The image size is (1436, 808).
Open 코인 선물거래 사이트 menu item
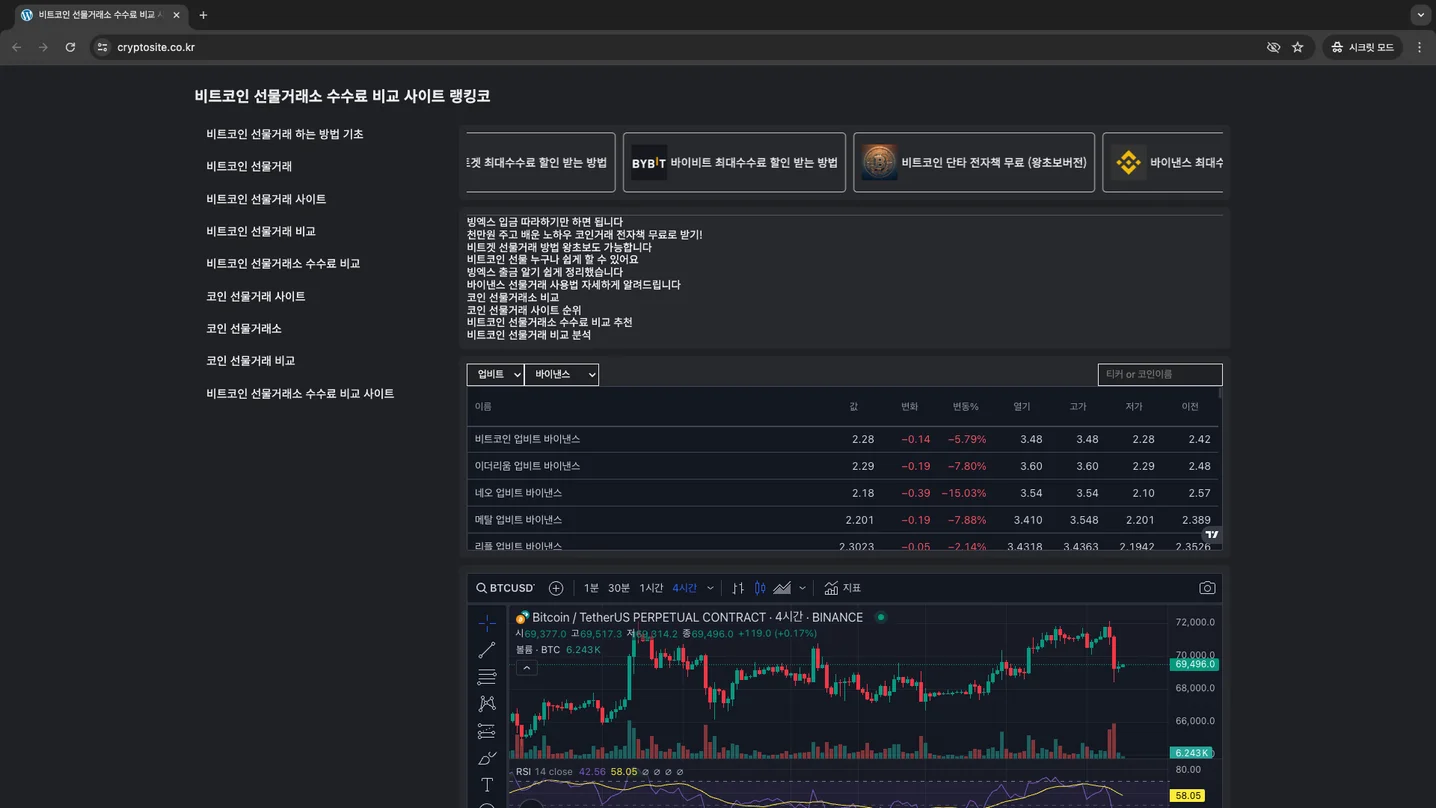pos(256,296)
